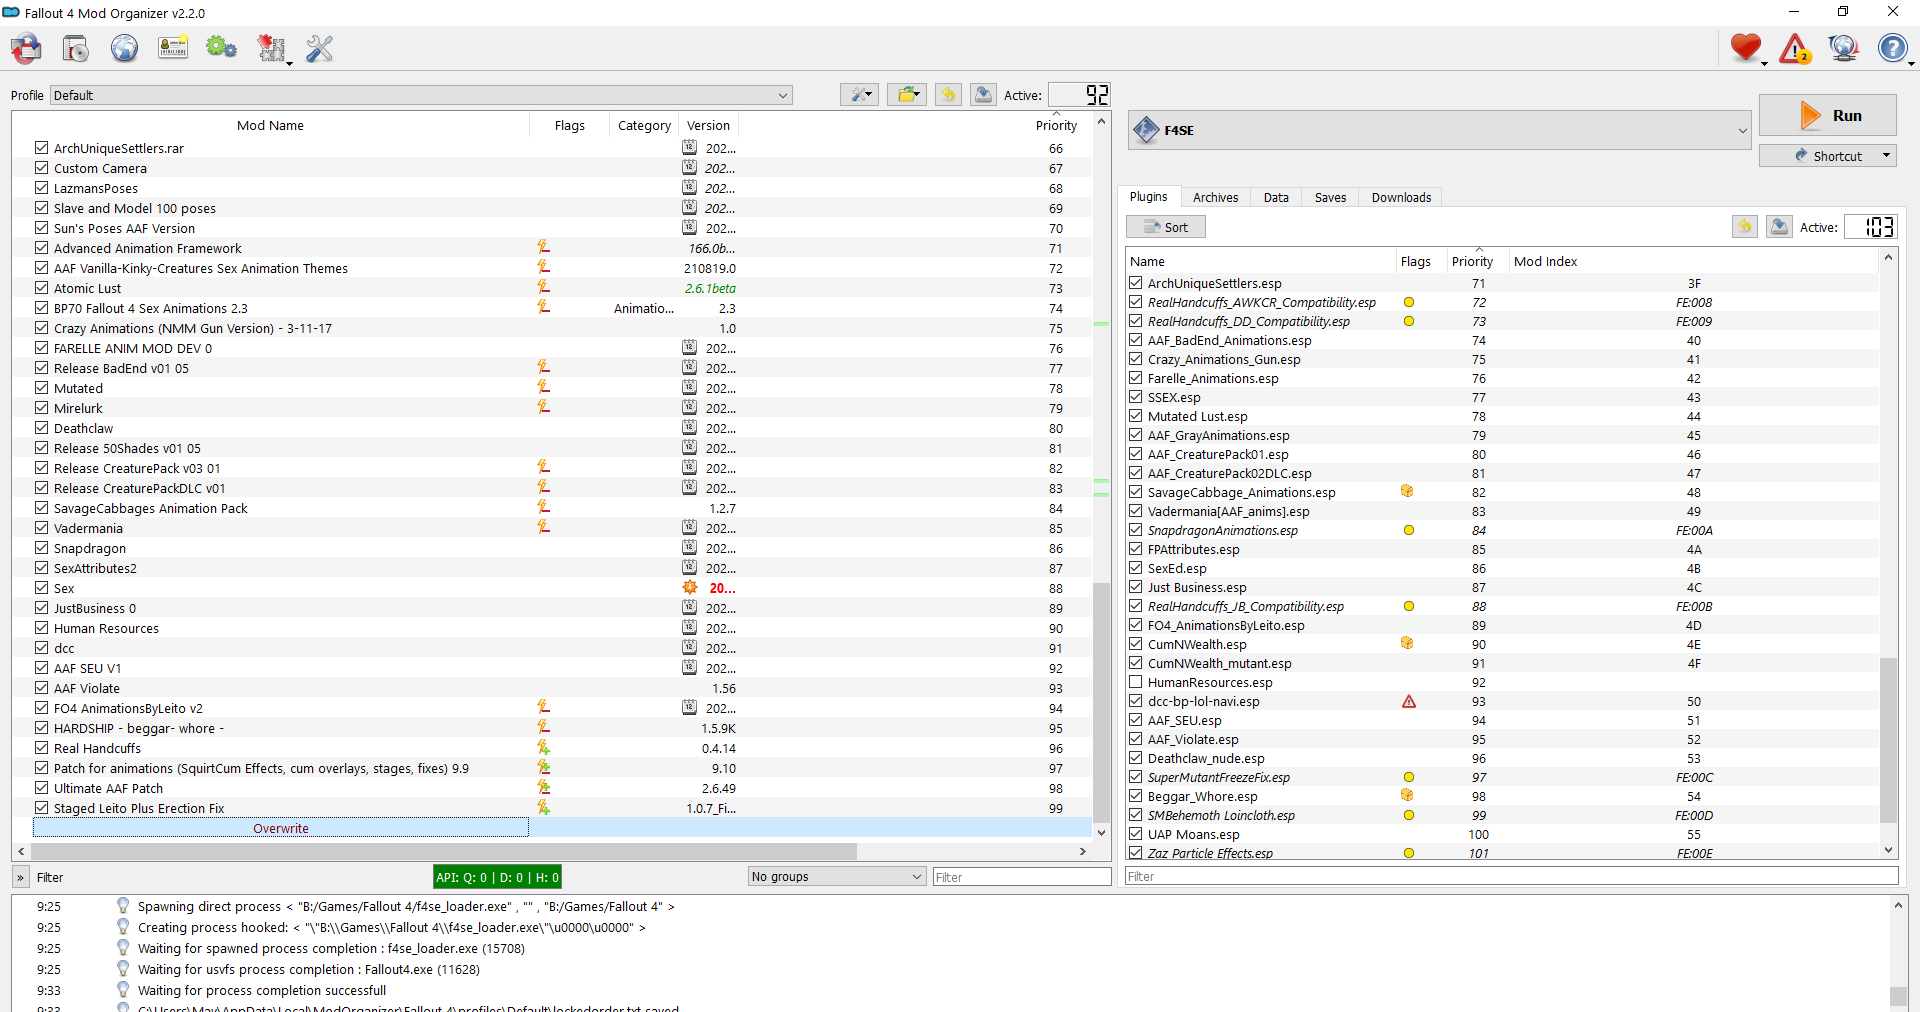Image resolution: width=1920 pixels, height=1012 pixels.
Task: Click the change game instance toolbar icon
Action: pos(27,48)
